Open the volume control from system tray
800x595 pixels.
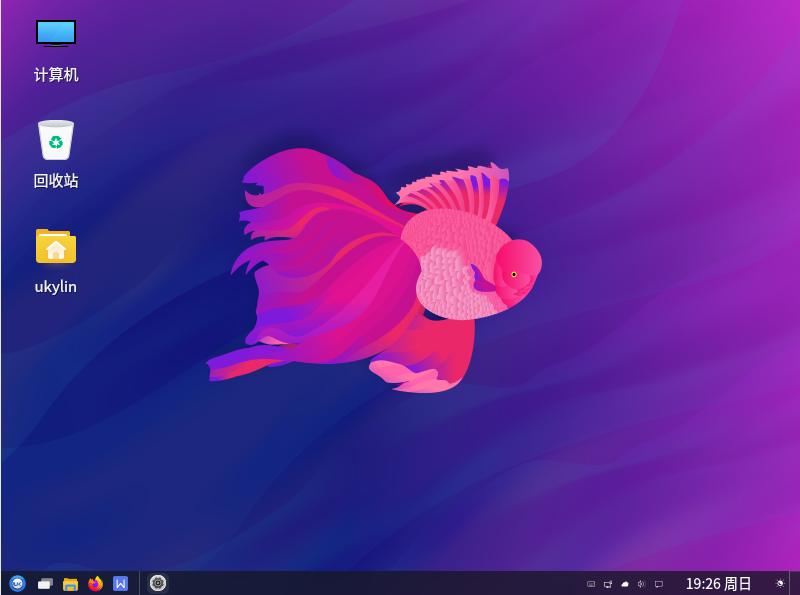(640, 583)
